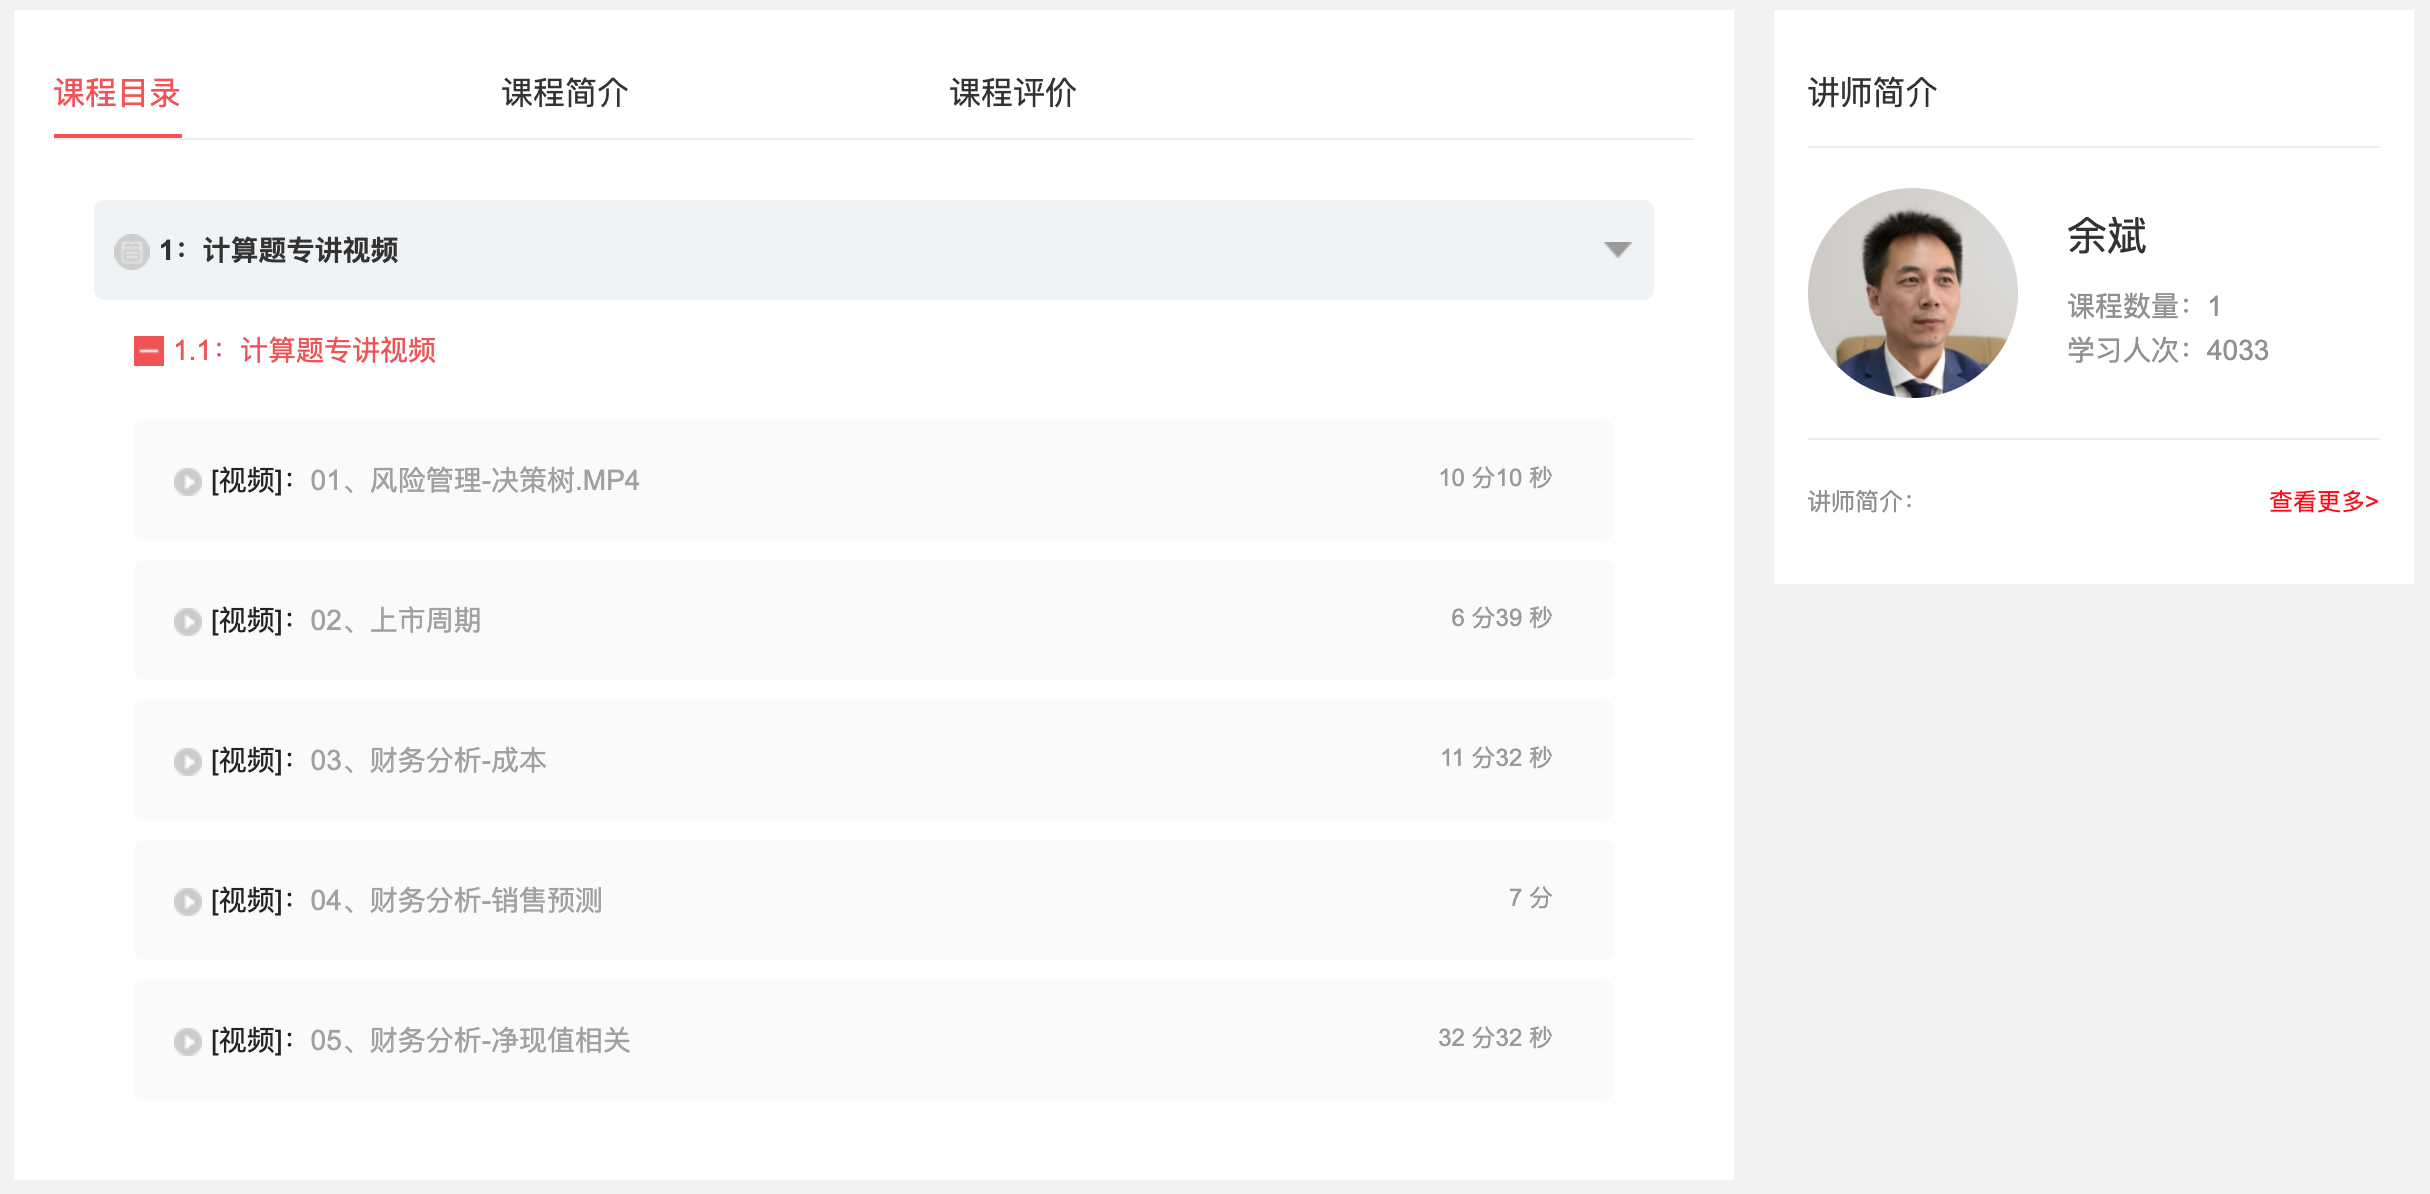Open the 课程评价 tab

coord(1013,93)
